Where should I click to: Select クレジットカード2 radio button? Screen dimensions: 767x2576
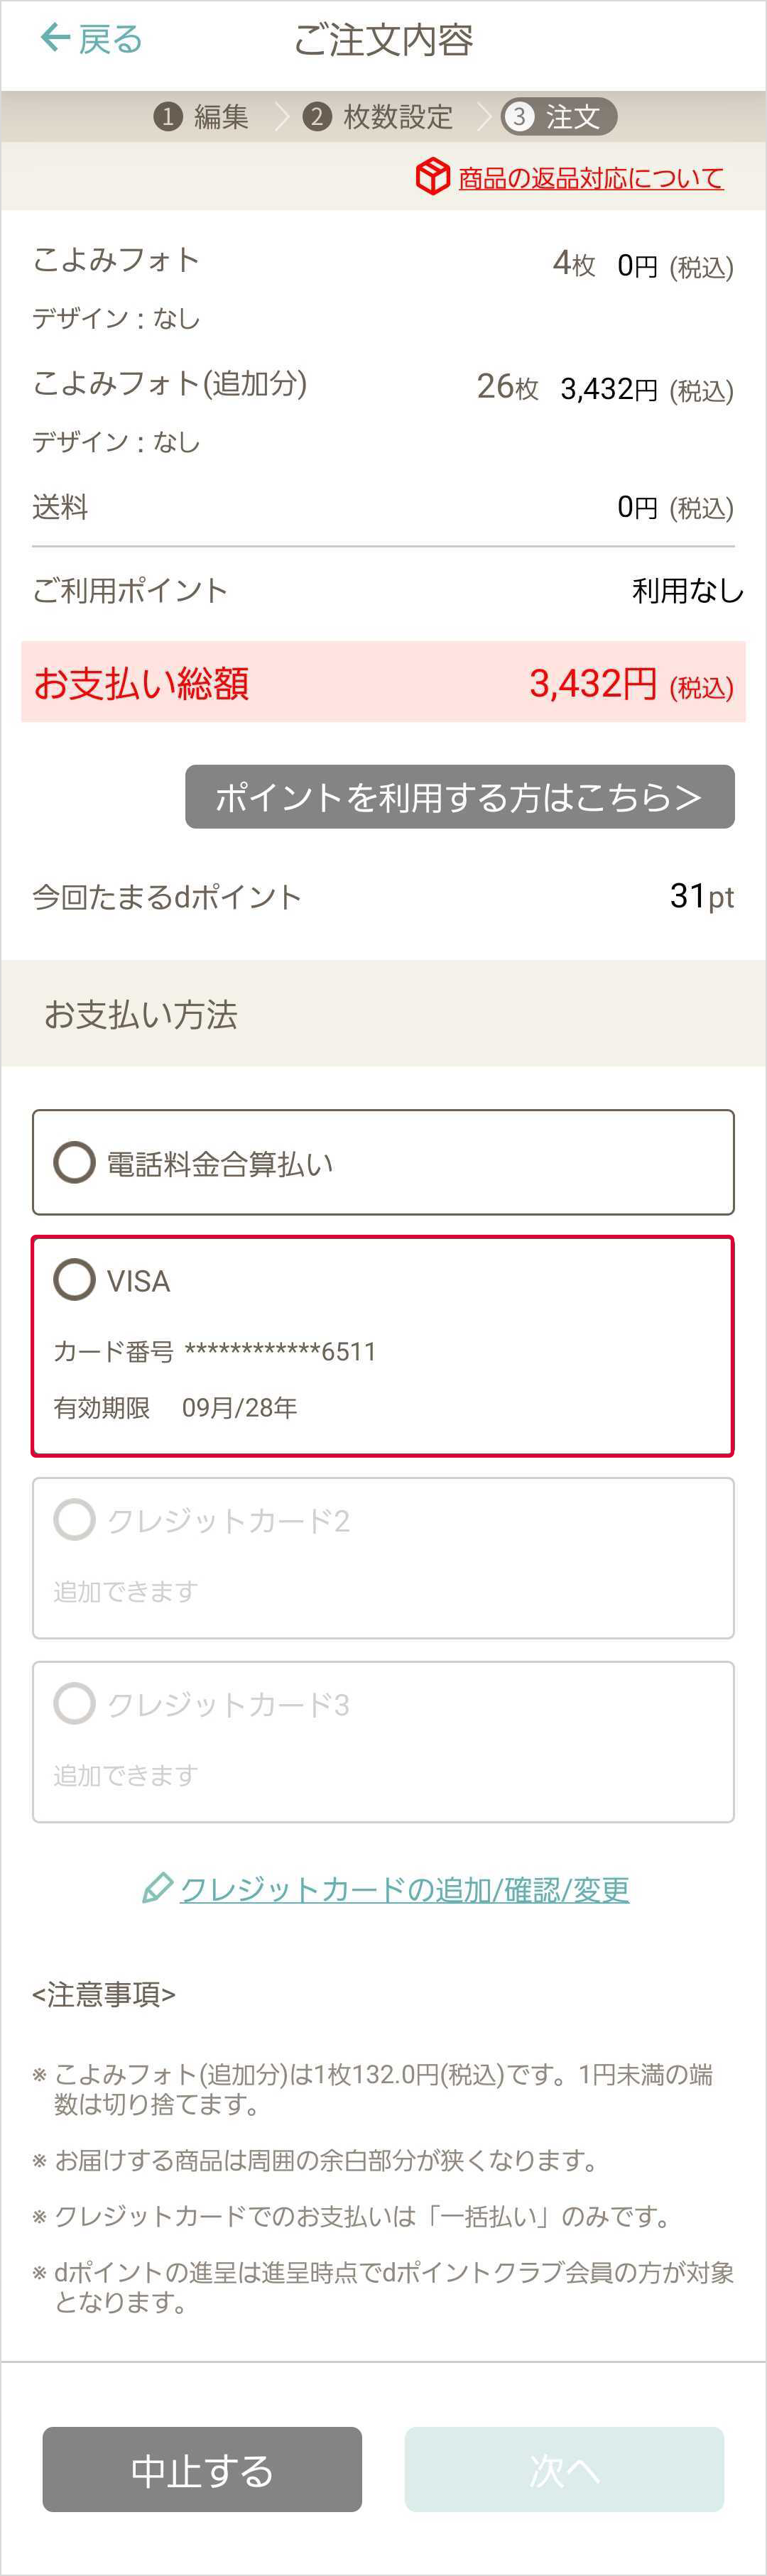coord(75,1519)
